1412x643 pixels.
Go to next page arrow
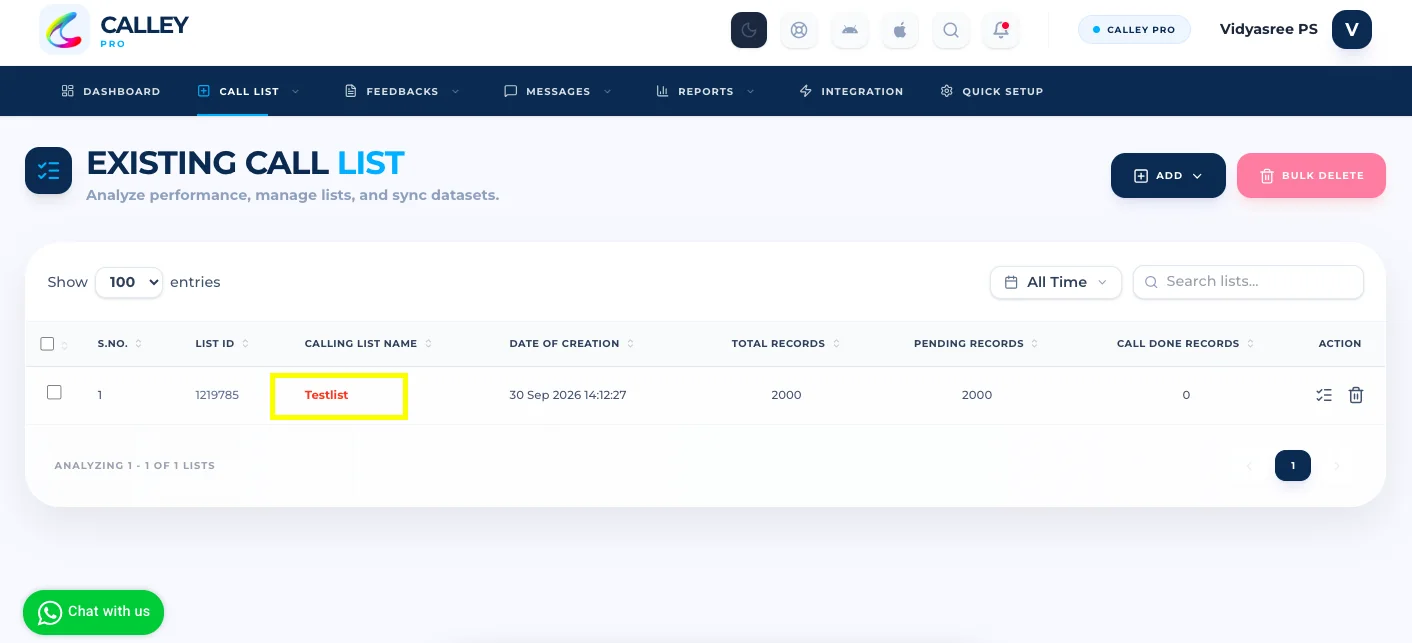pos(1337,466)
